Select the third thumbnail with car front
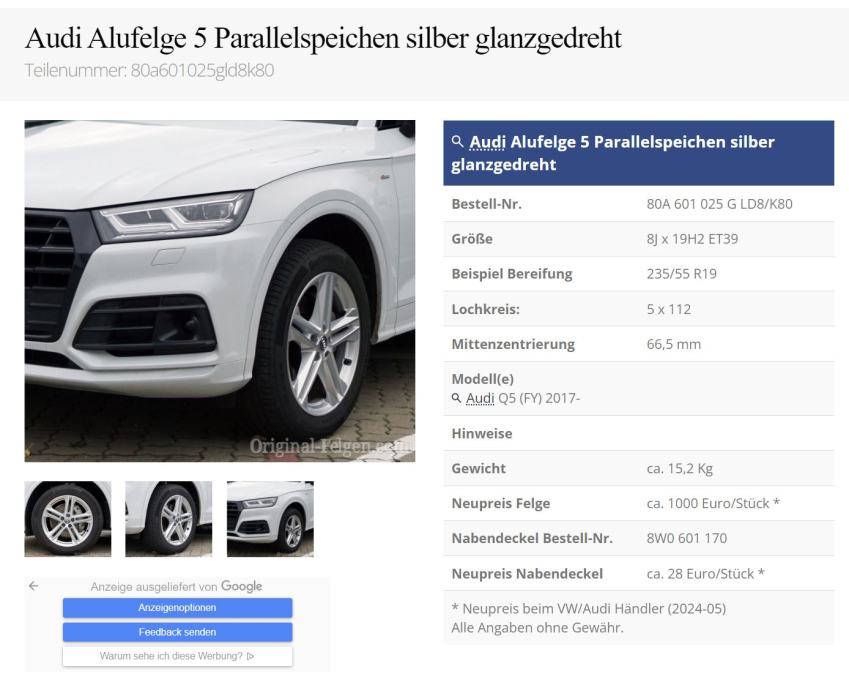This screenshot has width=849, height=690. pyautogui.click(x=270, y=519)
